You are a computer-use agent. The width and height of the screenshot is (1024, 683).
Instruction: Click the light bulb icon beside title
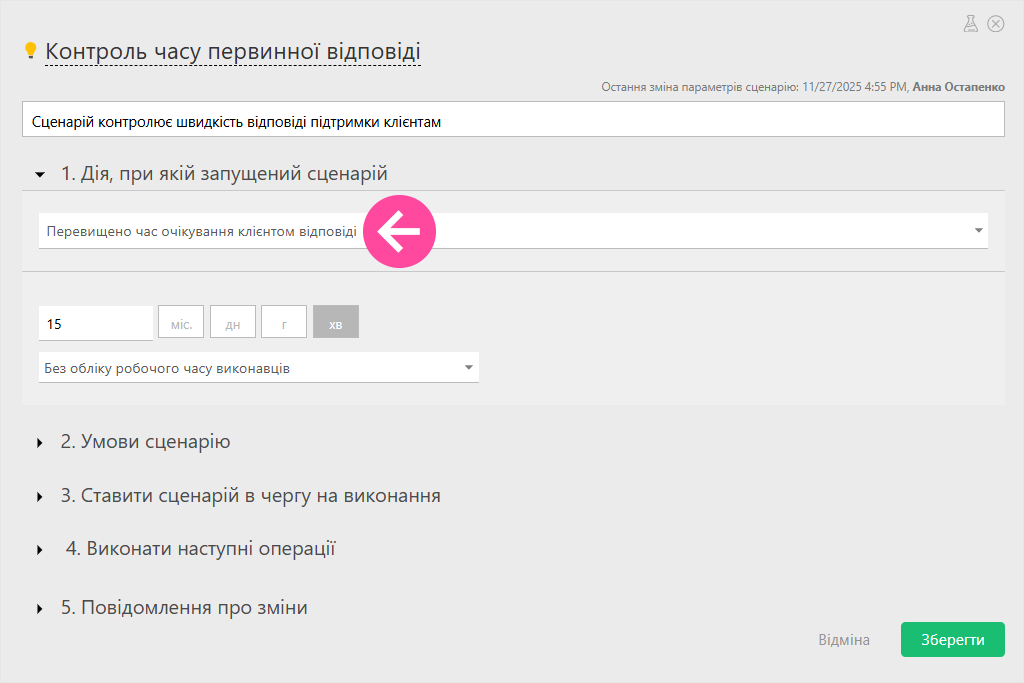click(30, 51)
